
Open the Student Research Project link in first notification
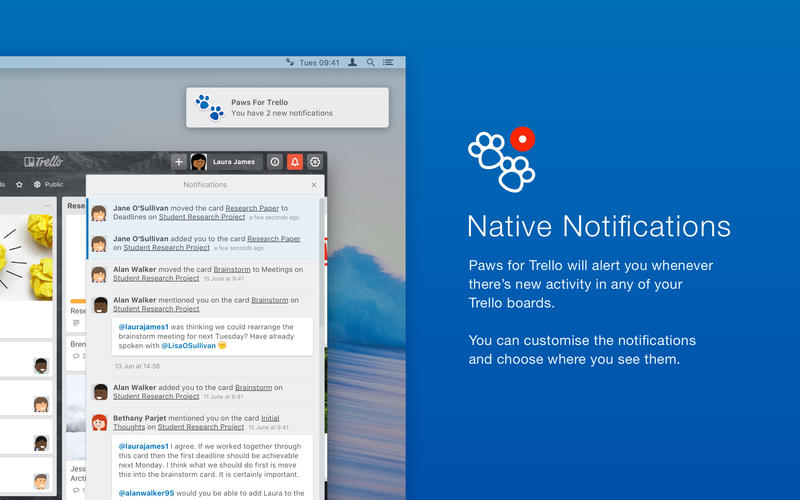[202, 217]
